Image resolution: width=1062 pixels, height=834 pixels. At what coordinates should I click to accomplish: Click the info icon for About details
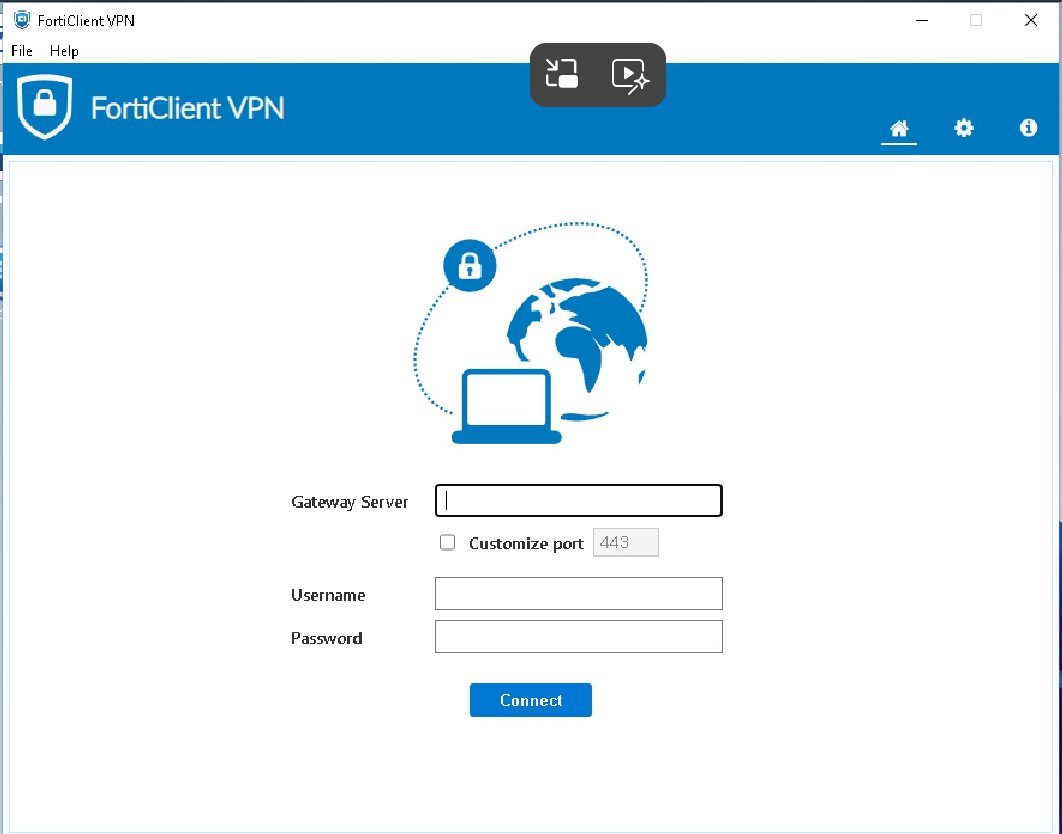[x=1028, y=128]
